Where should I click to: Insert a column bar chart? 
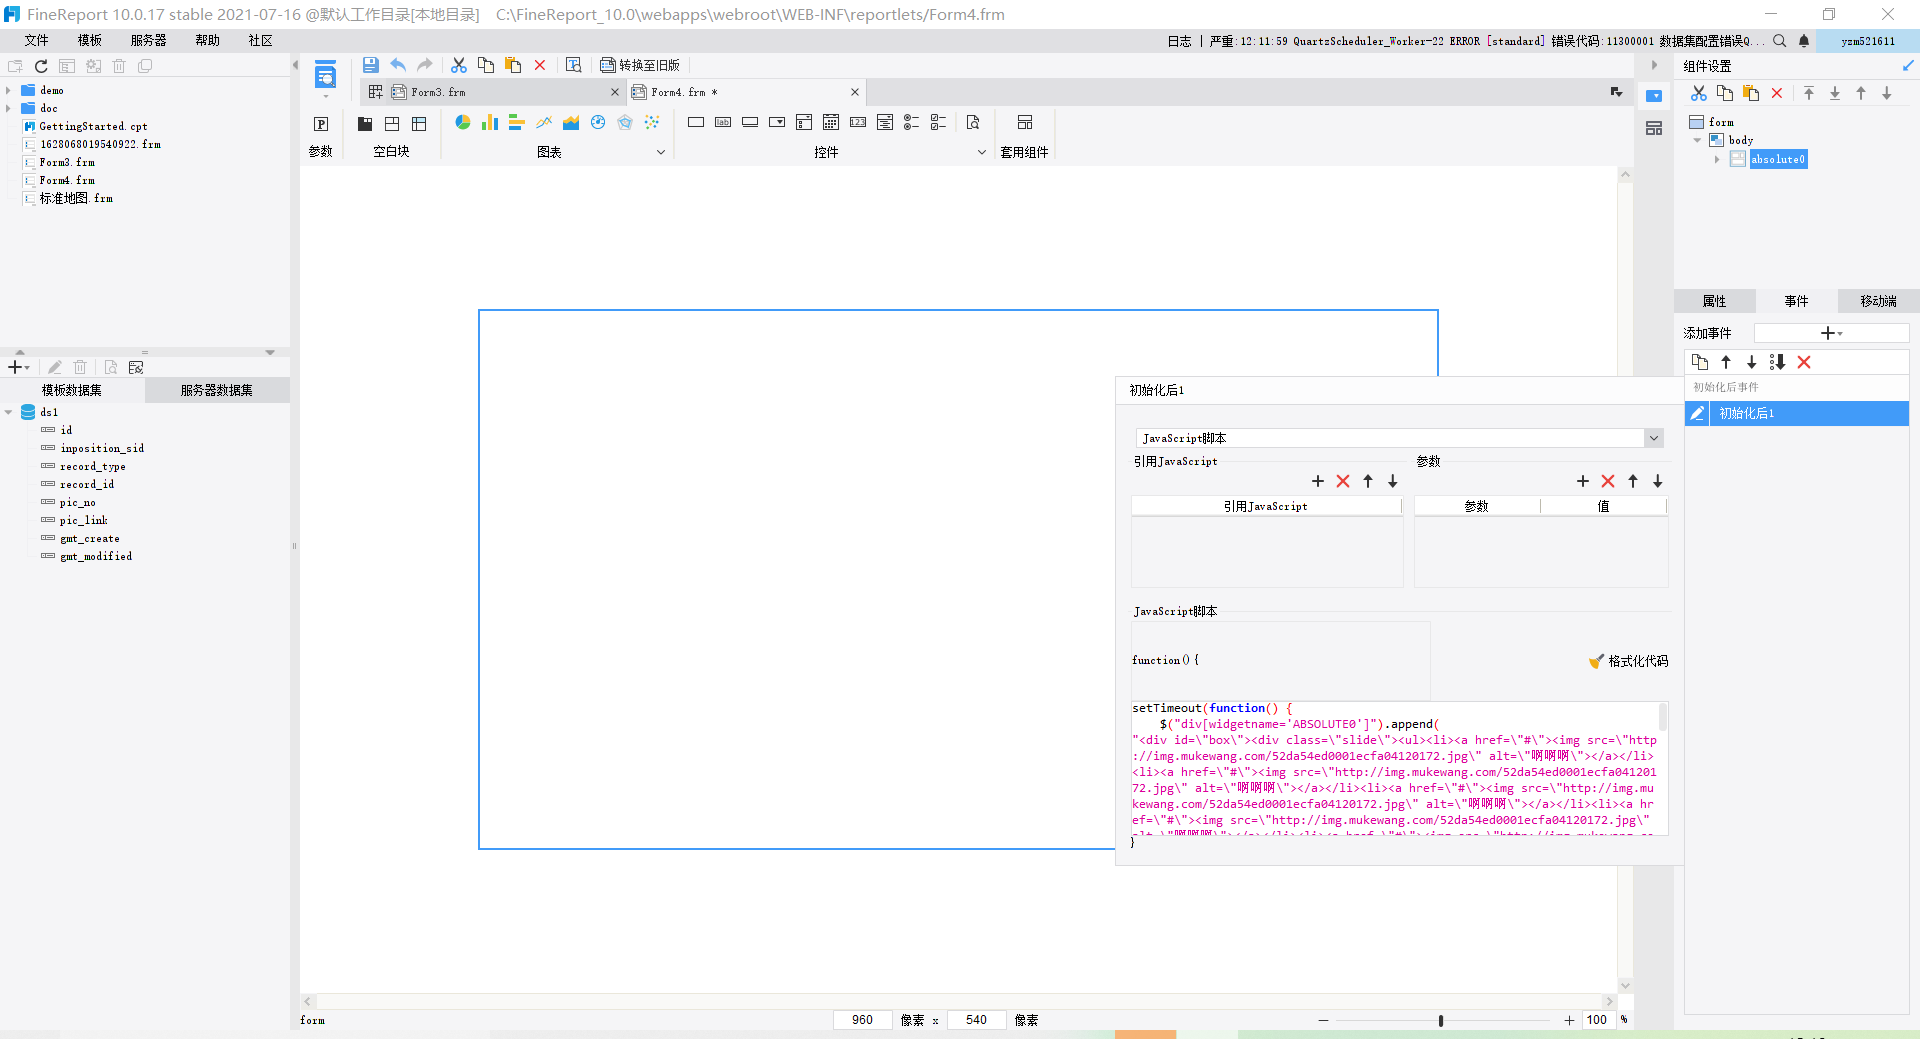[x=489, y=122]
